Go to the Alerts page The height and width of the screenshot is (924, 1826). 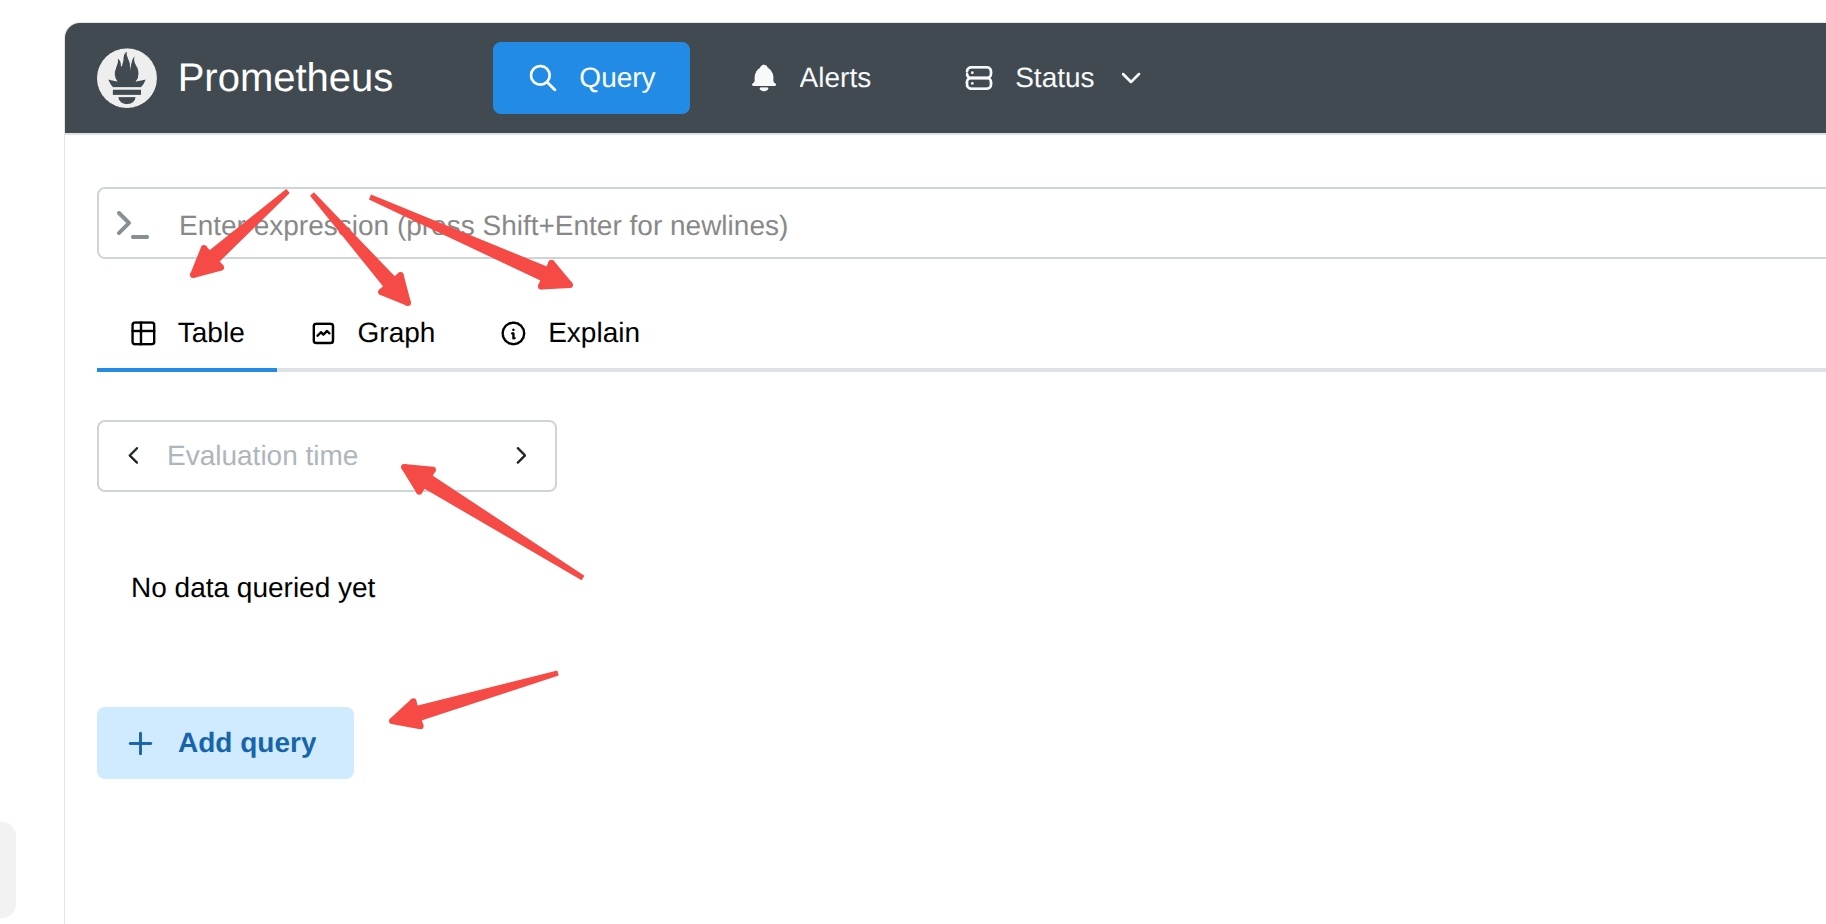[x=811, y=78]
